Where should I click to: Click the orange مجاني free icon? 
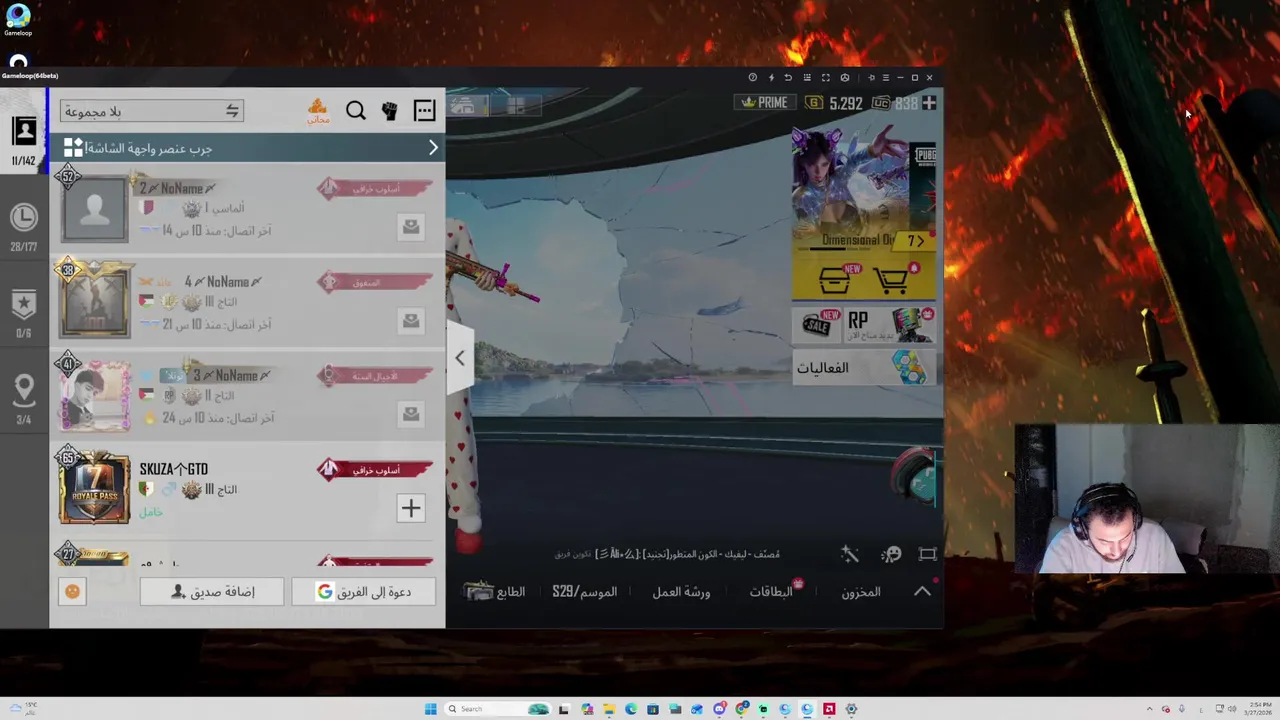(x=318, y=111)
